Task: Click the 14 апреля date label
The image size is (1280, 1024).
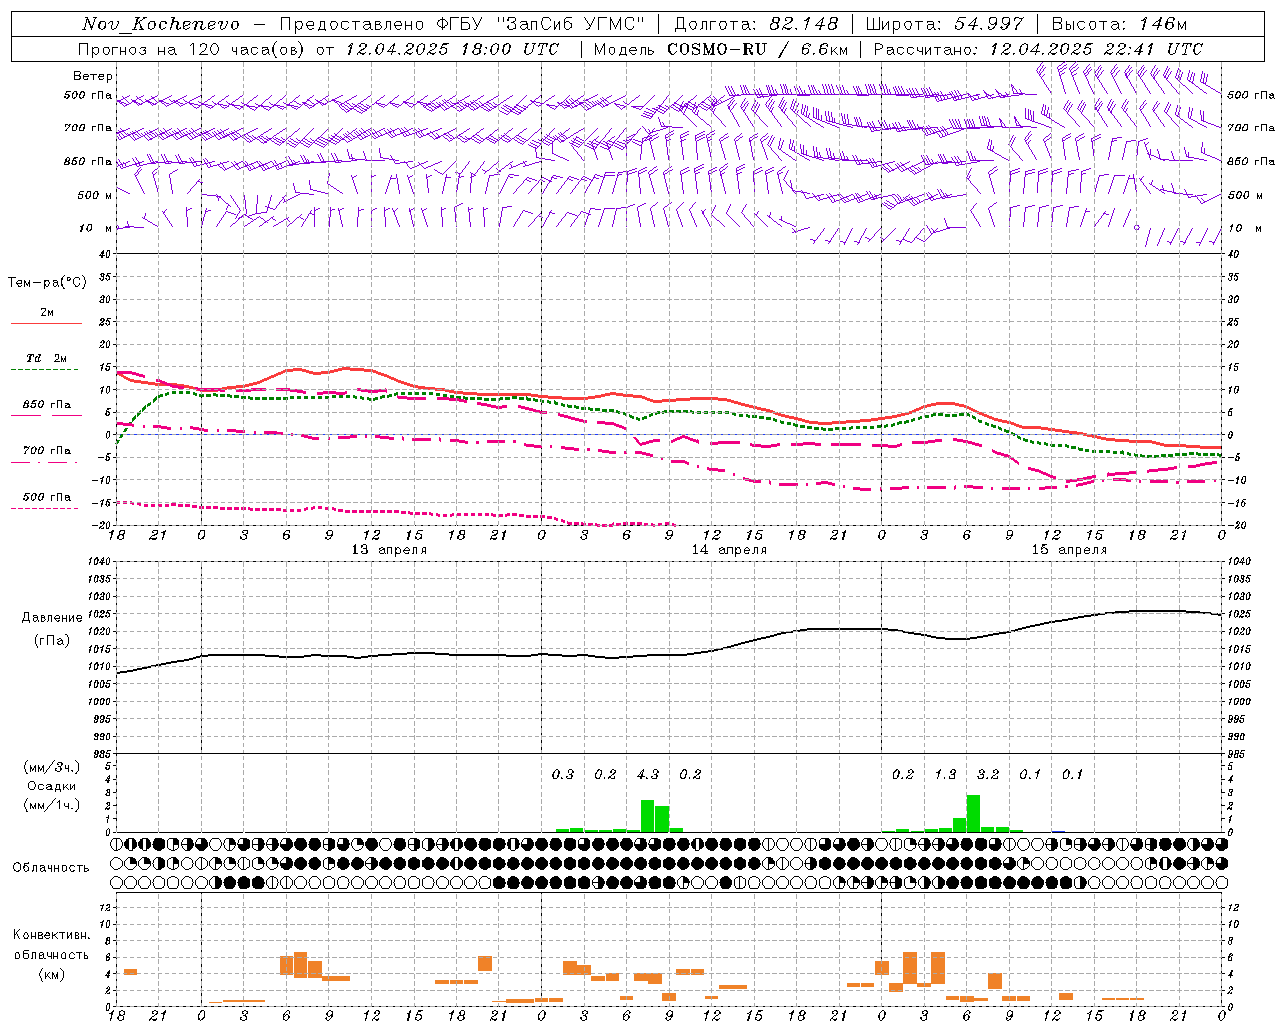Action: point(729,550)
